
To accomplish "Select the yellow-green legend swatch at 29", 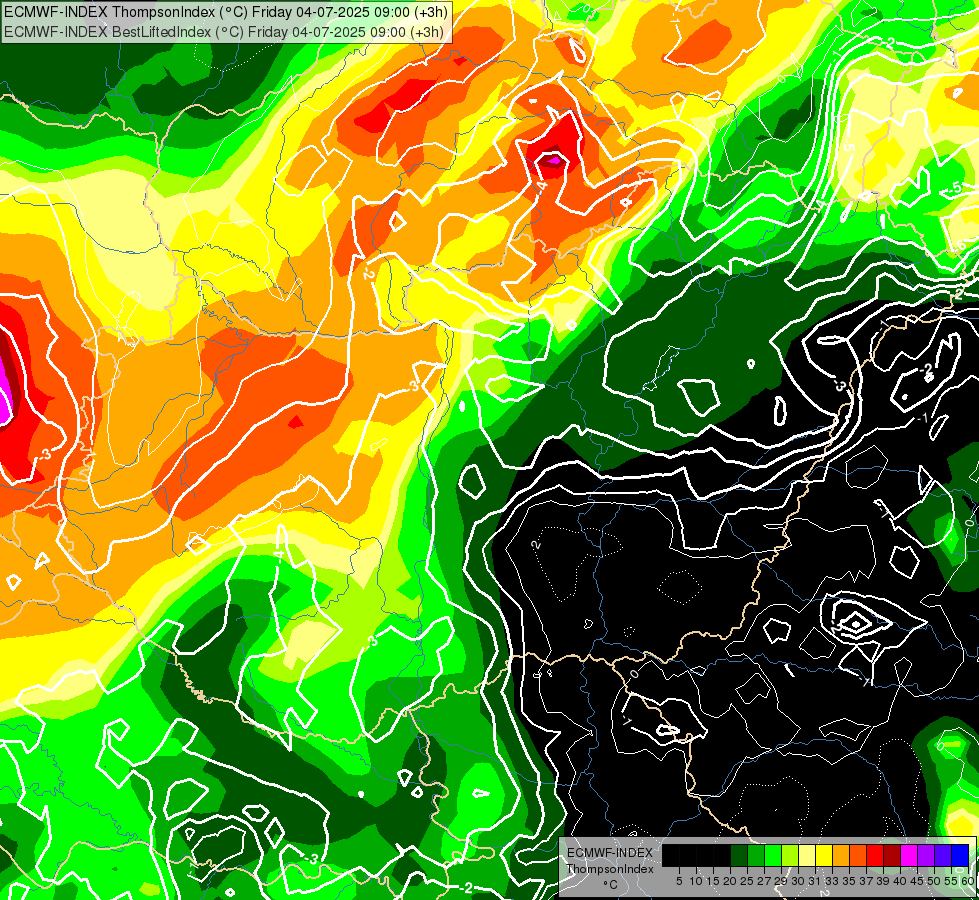I will [790, 855].
